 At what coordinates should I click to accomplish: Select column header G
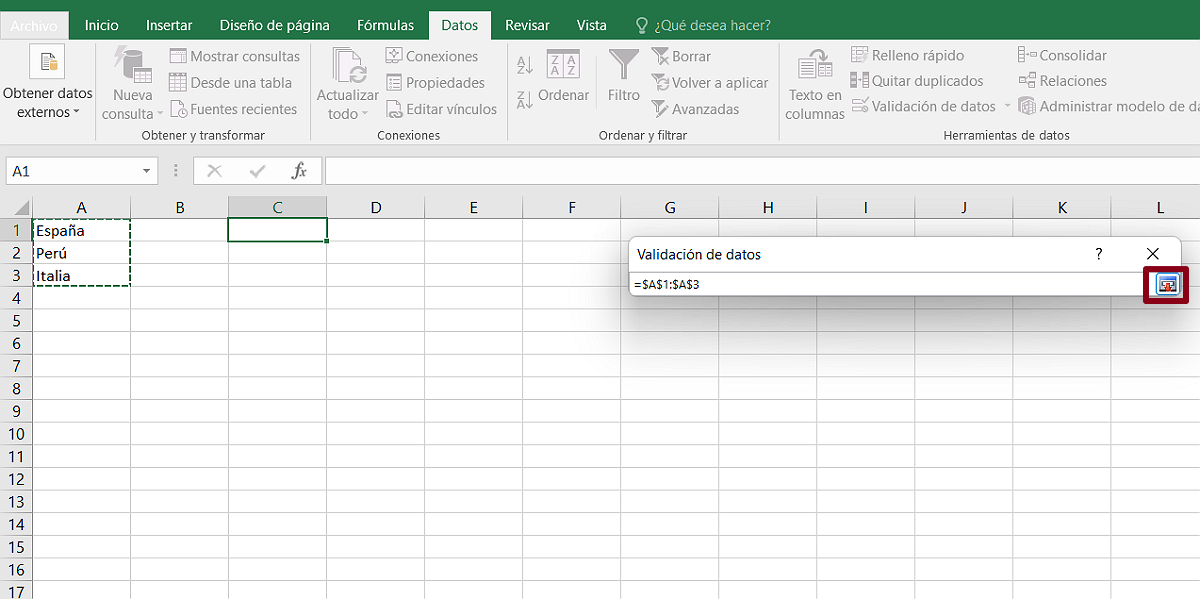(x=669, y=207)
